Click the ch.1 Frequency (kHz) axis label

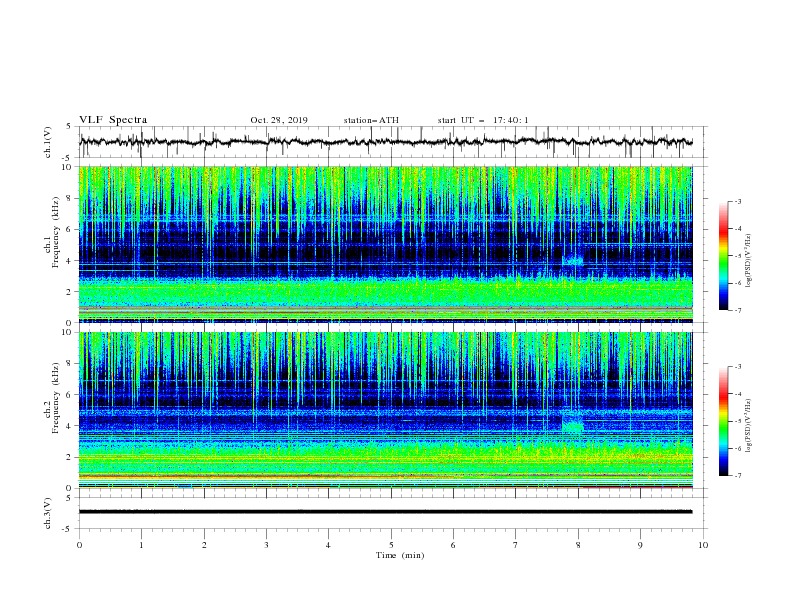pyautogui.click(x=52, y=232)
